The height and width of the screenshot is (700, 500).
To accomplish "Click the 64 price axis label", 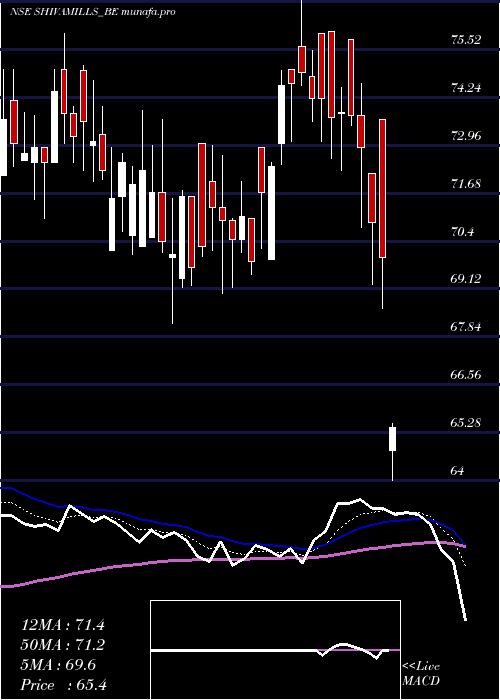I will (x=458, y=471).
